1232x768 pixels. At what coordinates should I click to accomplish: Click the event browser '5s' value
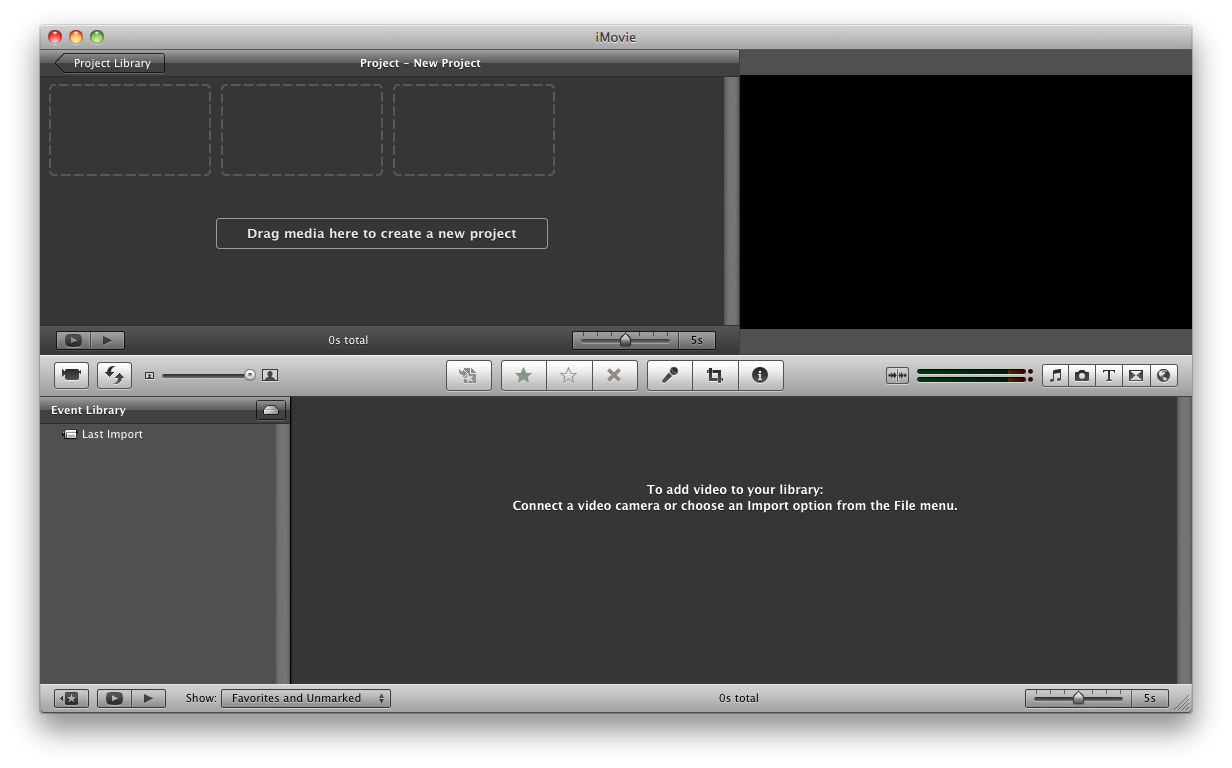click(x=1150, y=698)
